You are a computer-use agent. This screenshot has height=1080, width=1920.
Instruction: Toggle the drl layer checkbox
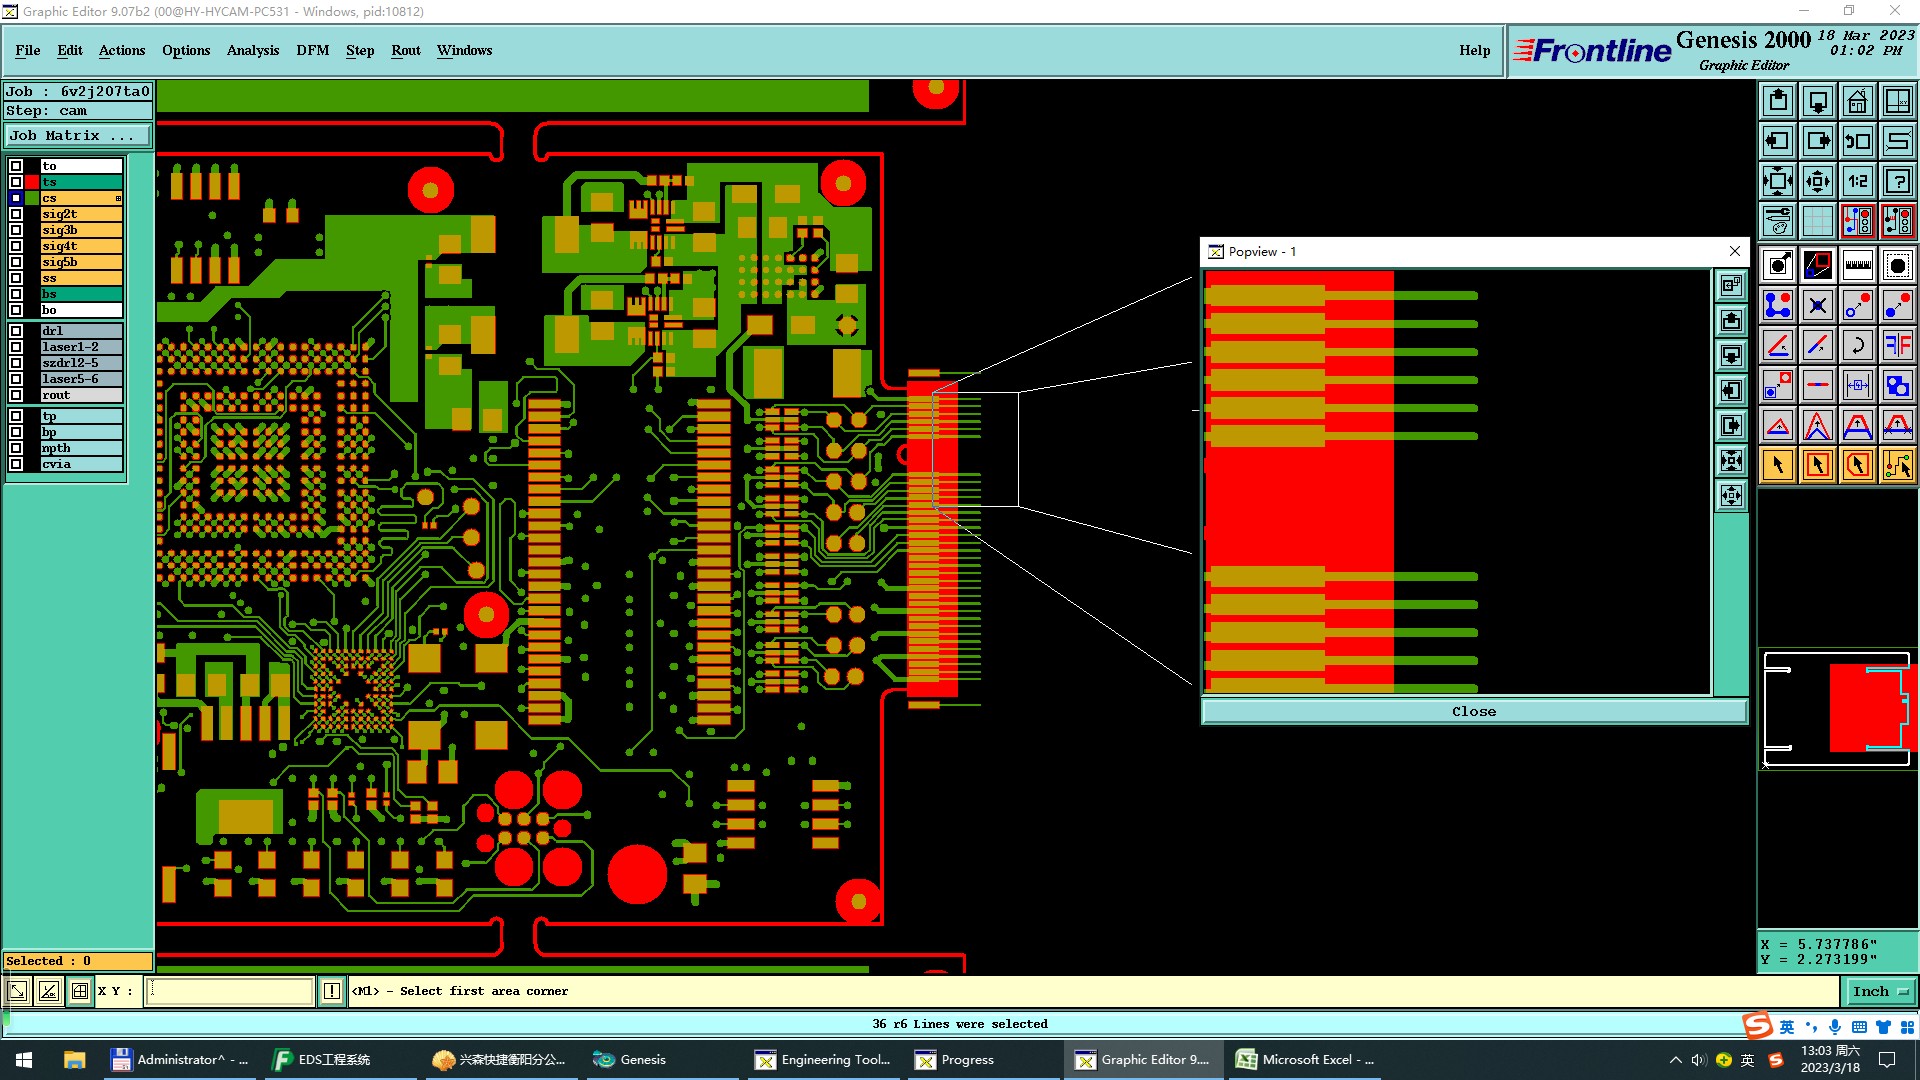[x=16, y=331]
